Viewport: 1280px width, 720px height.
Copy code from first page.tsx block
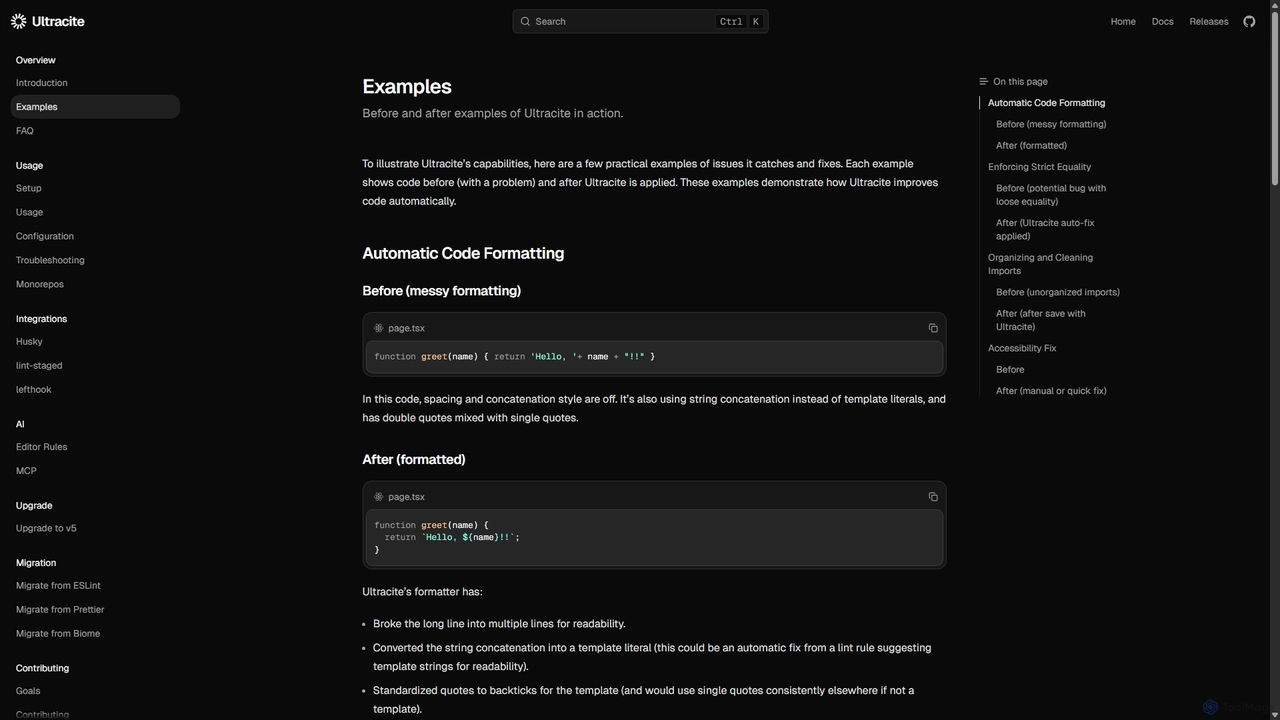tap(933, 328)
